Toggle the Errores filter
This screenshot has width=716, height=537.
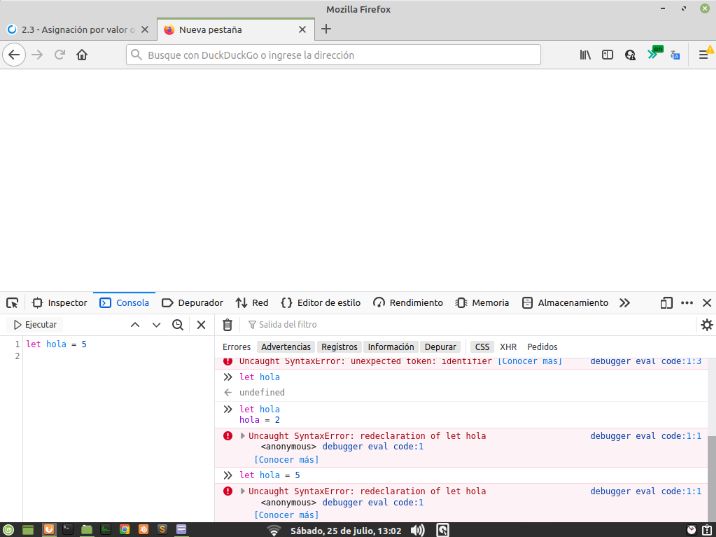[x=237, y=347]
